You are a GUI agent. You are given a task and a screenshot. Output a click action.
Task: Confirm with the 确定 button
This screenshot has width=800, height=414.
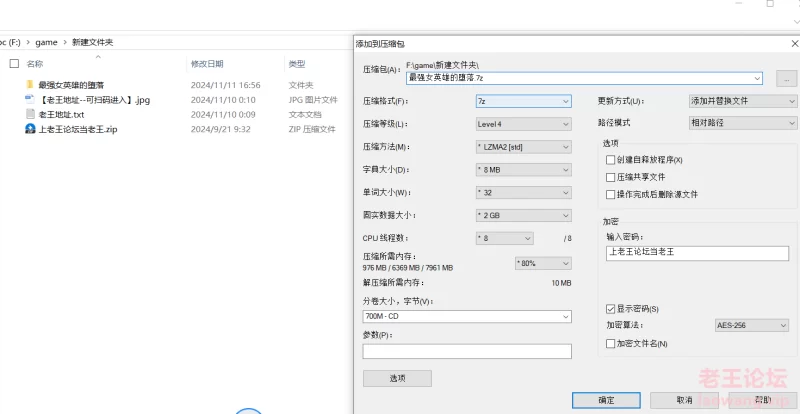point(606,400)
